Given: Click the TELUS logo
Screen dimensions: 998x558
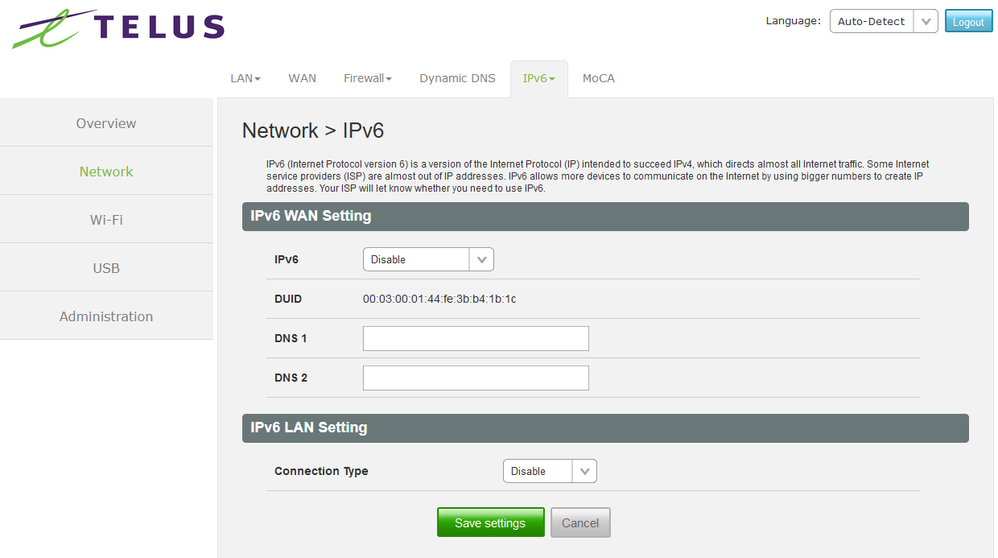Looking at the screenshot, I should [118, 28].
